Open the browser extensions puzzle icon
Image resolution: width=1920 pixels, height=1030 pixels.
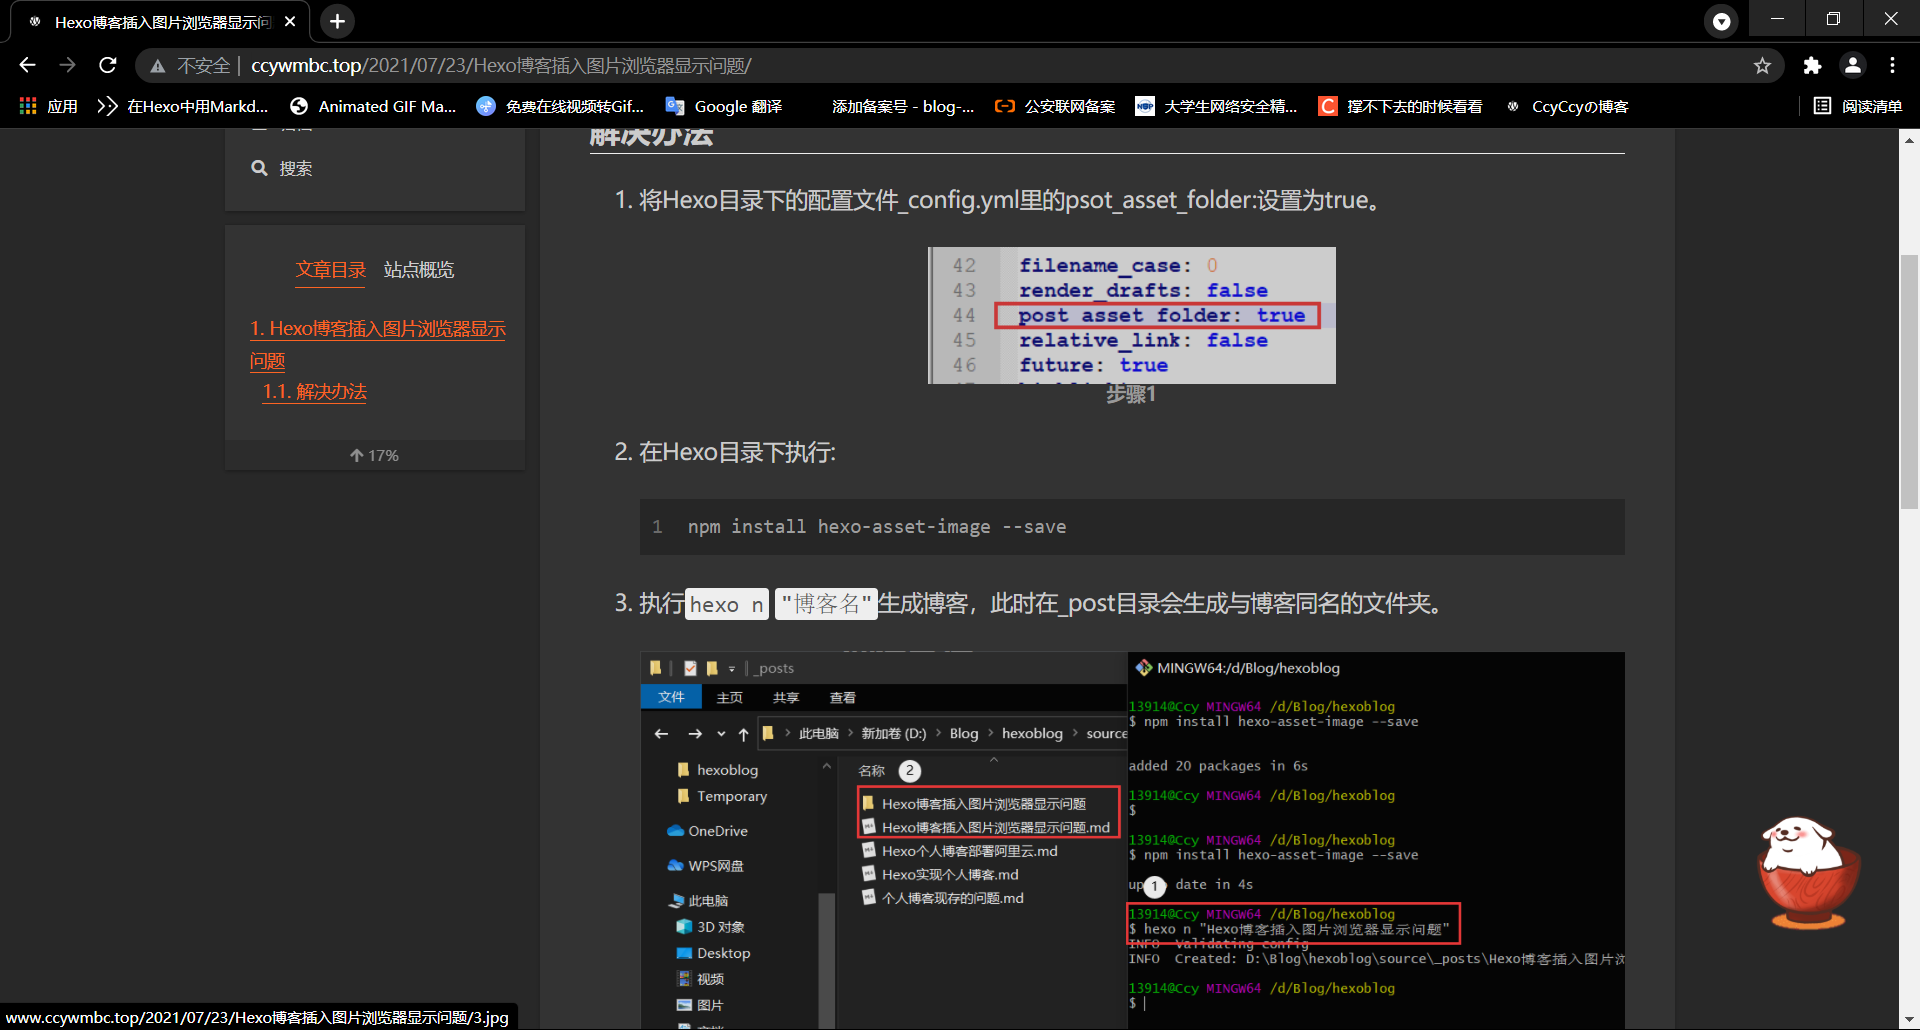[x=1812, y=66]
